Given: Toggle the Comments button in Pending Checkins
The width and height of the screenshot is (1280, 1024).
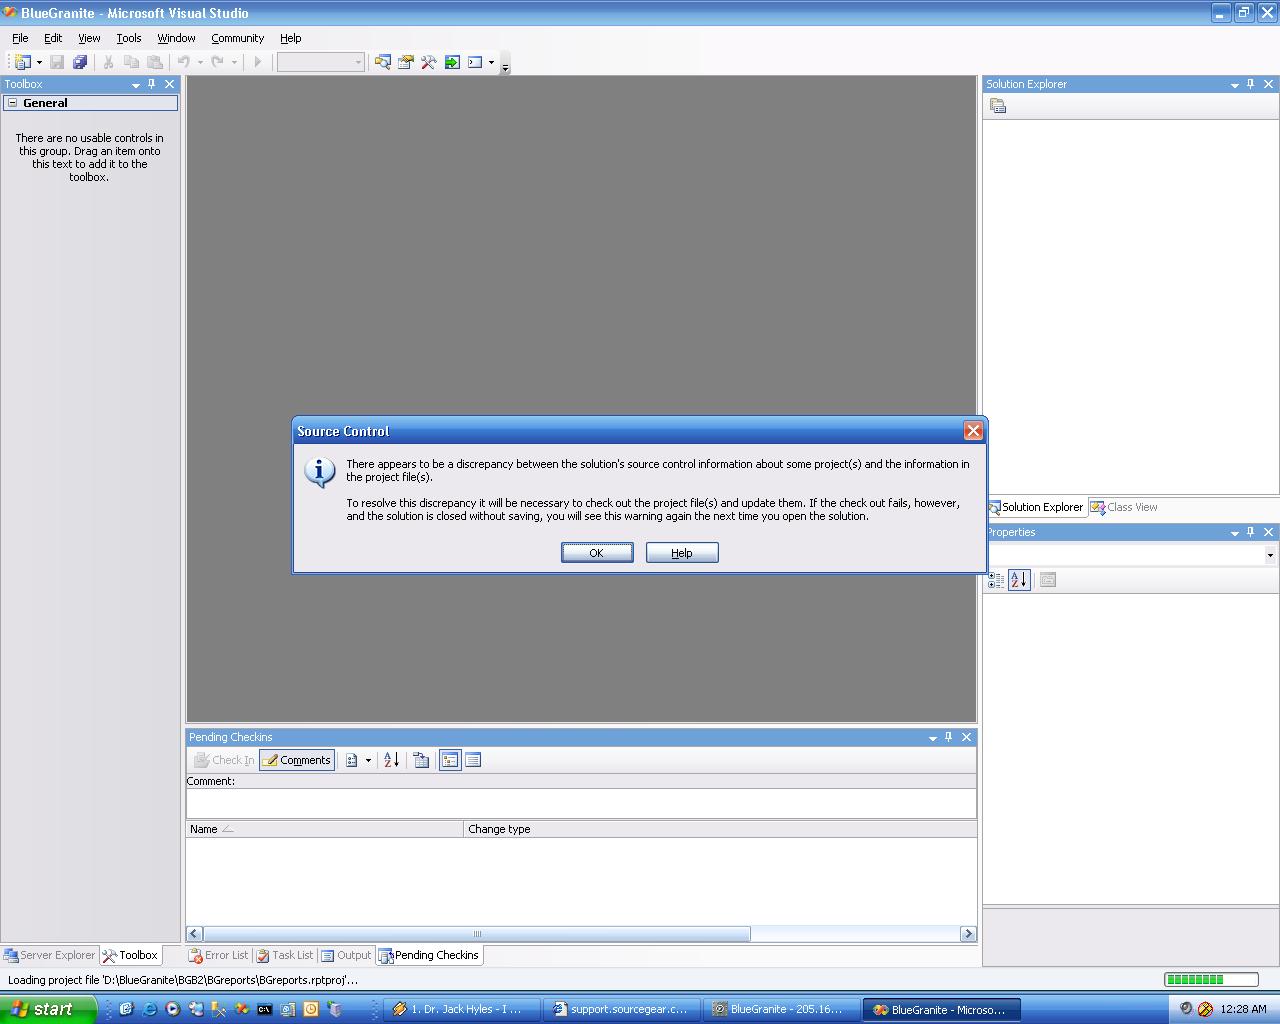Looking at the screenshot, I should (296, 760).
